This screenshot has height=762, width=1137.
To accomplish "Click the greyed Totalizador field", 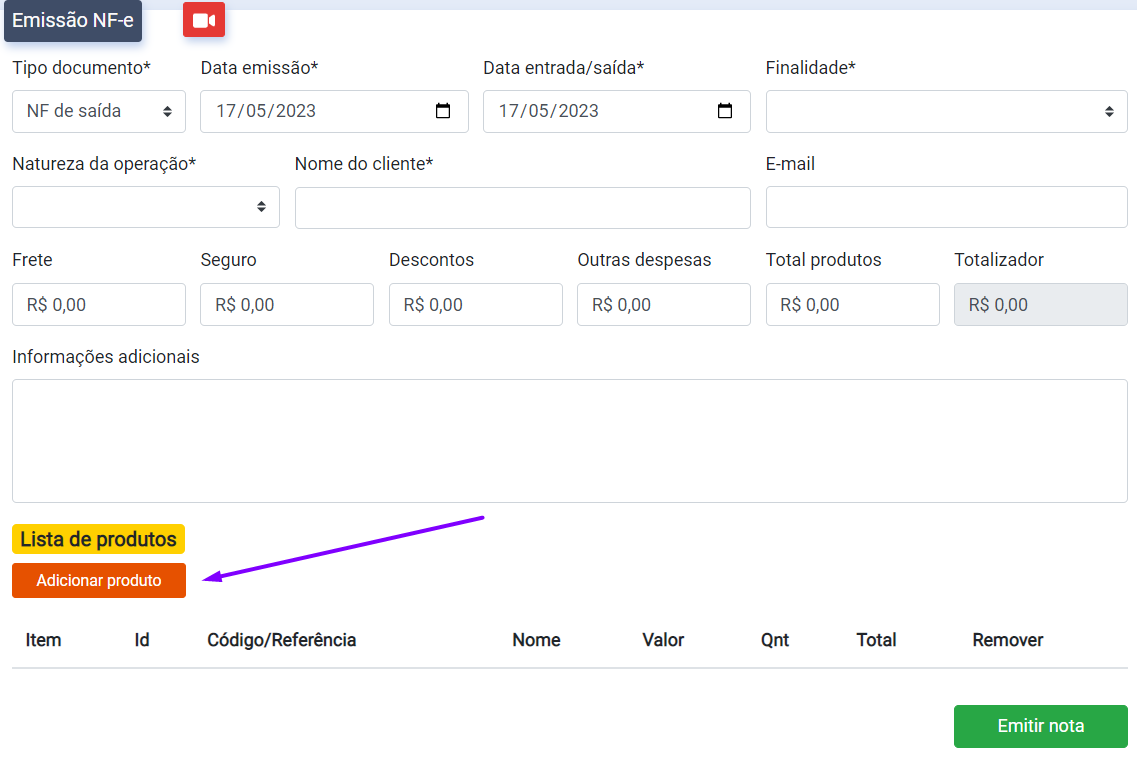I will pos(1040,304).
